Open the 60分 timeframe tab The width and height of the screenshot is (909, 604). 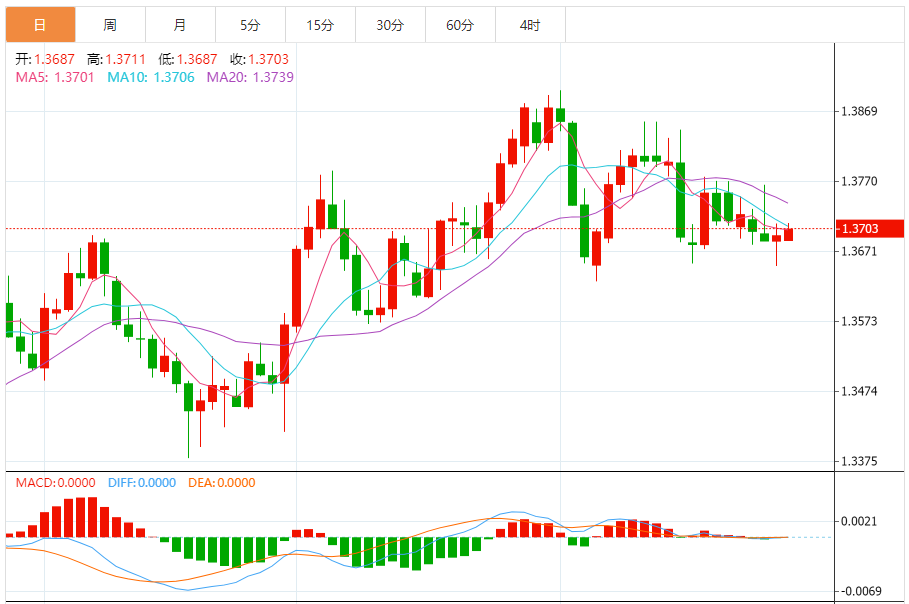460,25
